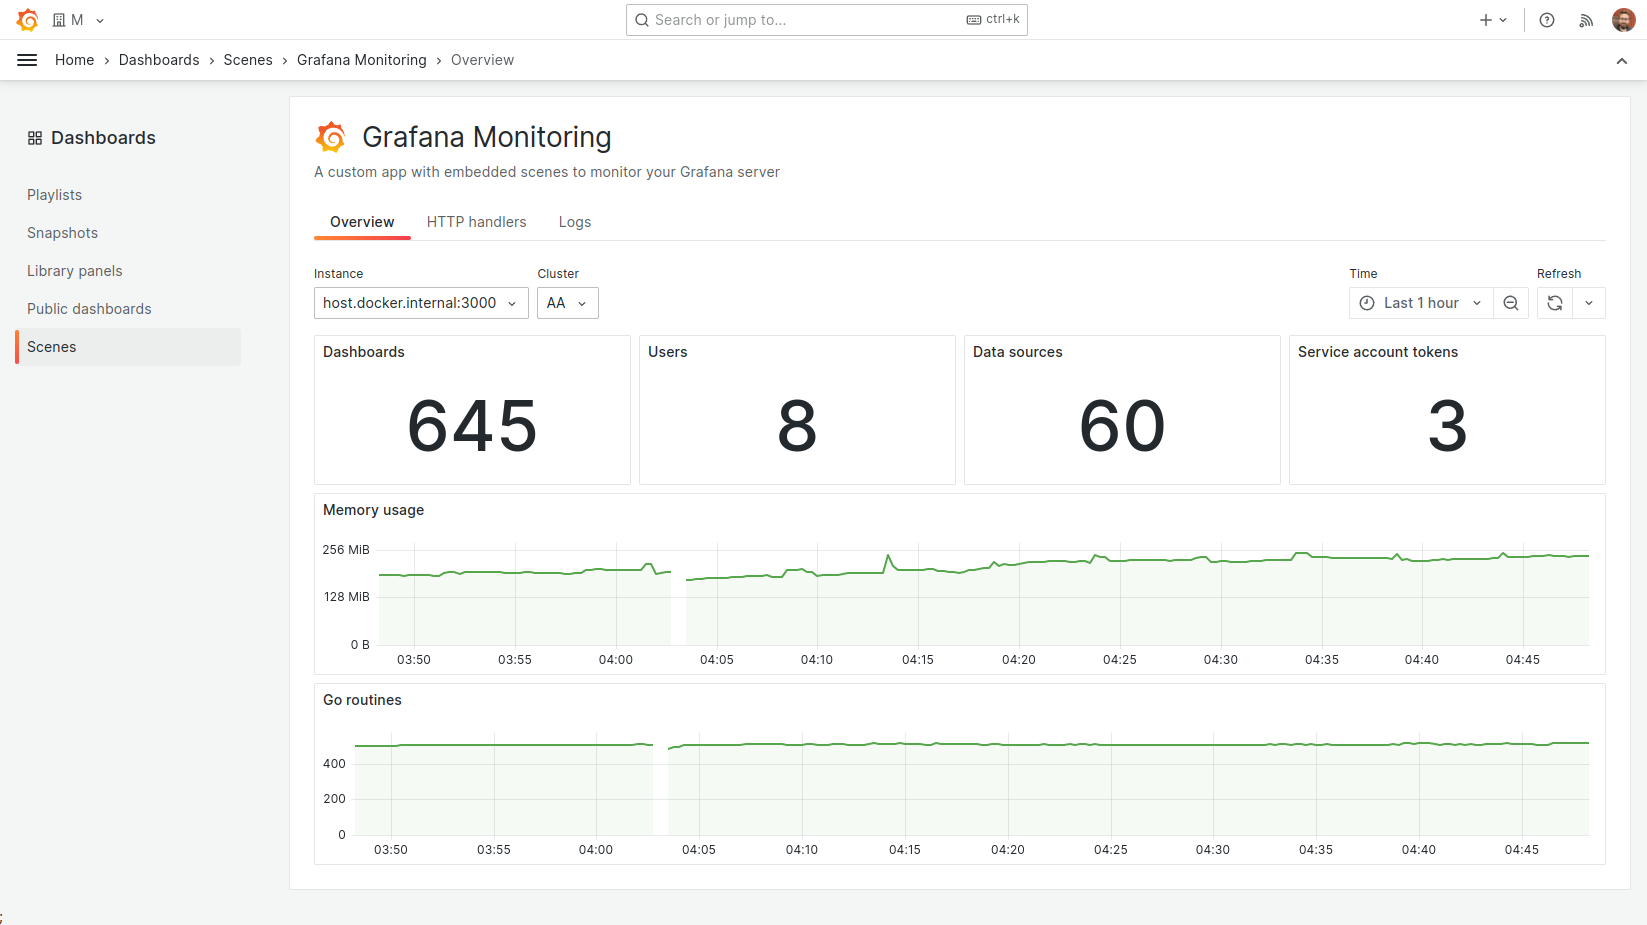Click the refresh dashboard icon
1647x925 pixels.
pyautogui.click(x=1554, y=302)
